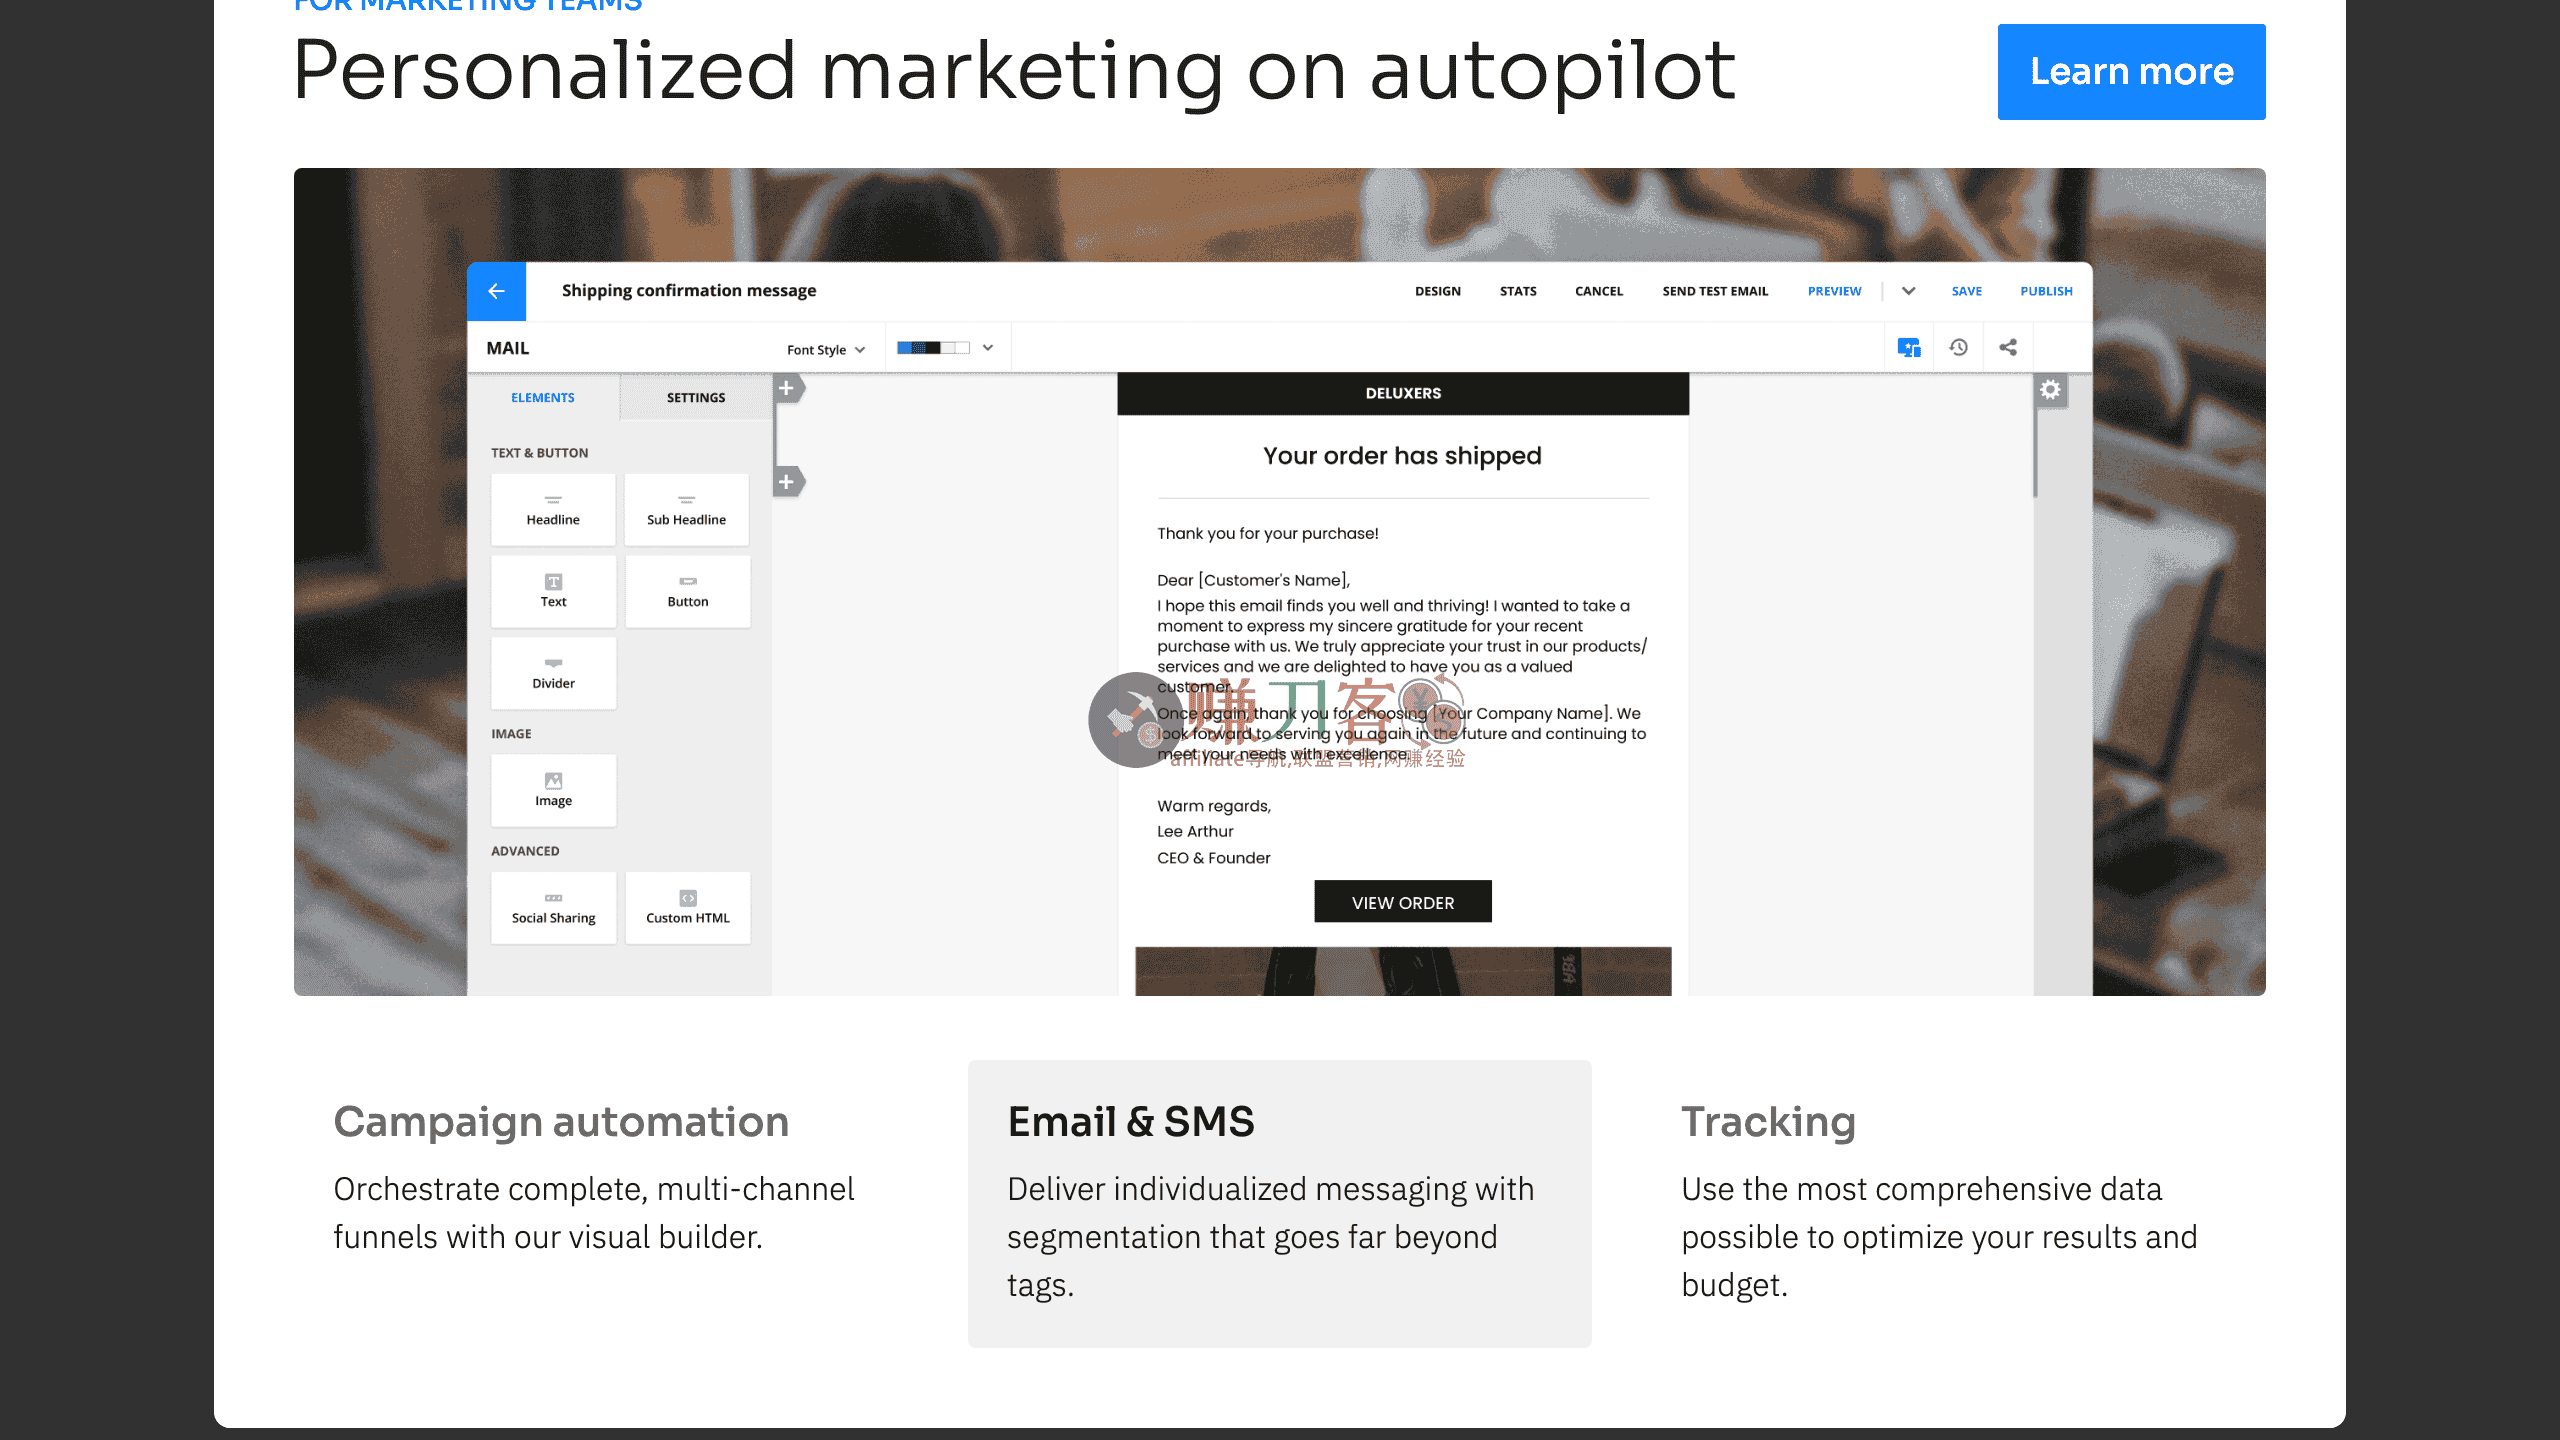Open the color palette dropdown arrow
The width and height of the screenshot is (2560, 1440).
[x=988, y=348]
